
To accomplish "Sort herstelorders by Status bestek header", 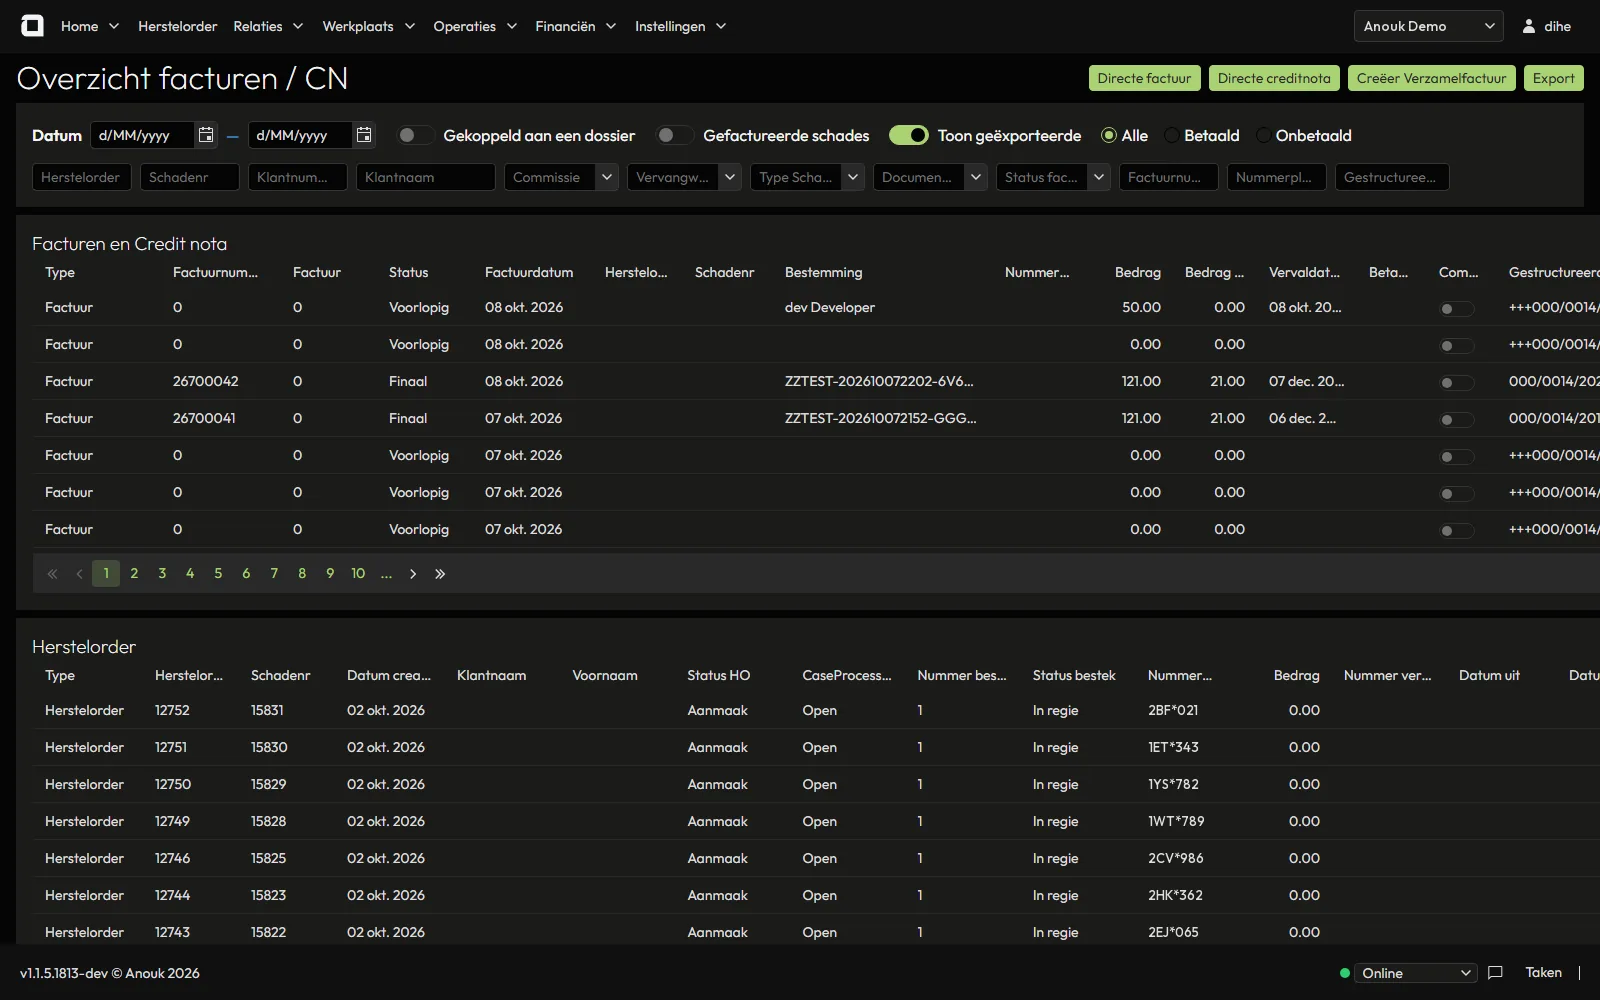I will click(x=1074, y=675).
